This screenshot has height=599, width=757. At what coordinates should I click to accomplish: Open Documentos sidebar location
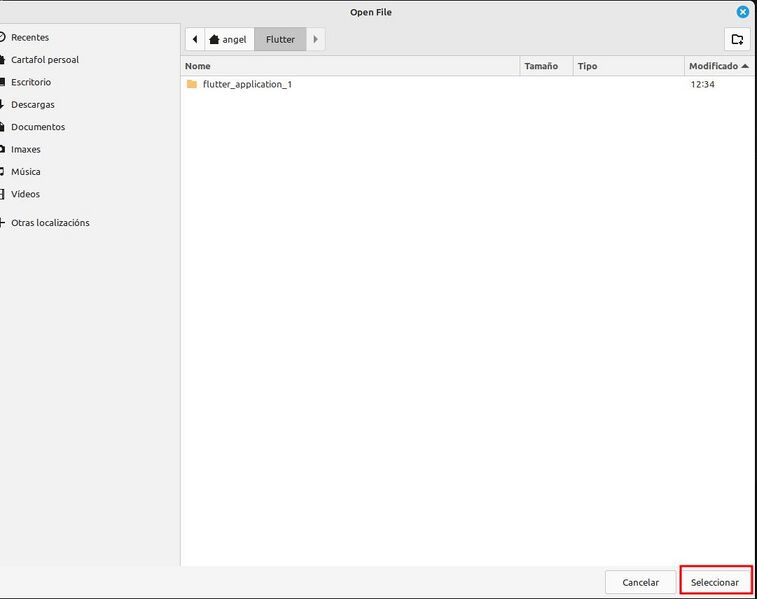pos(90,127)
